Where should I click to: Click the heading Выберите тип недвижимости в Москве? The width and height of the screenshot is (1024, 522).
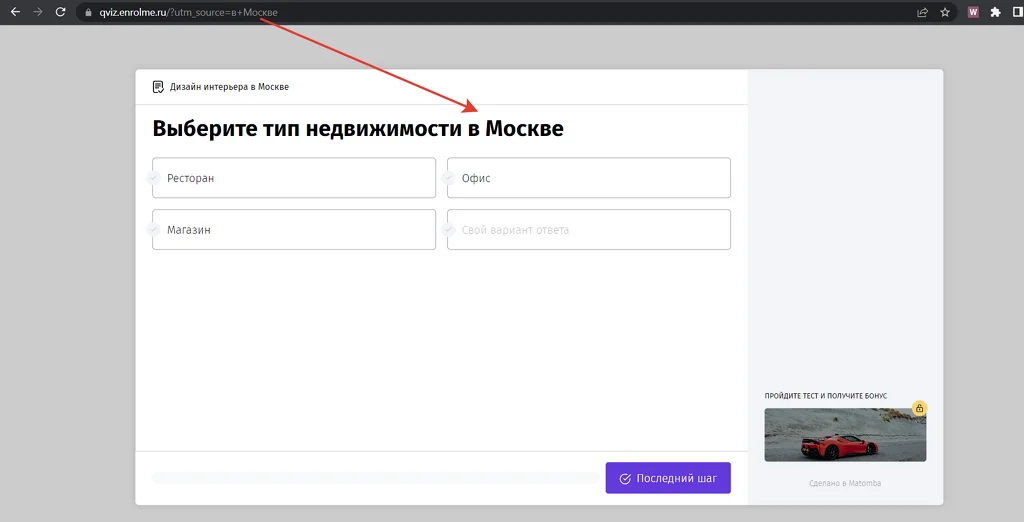[358, 128]
